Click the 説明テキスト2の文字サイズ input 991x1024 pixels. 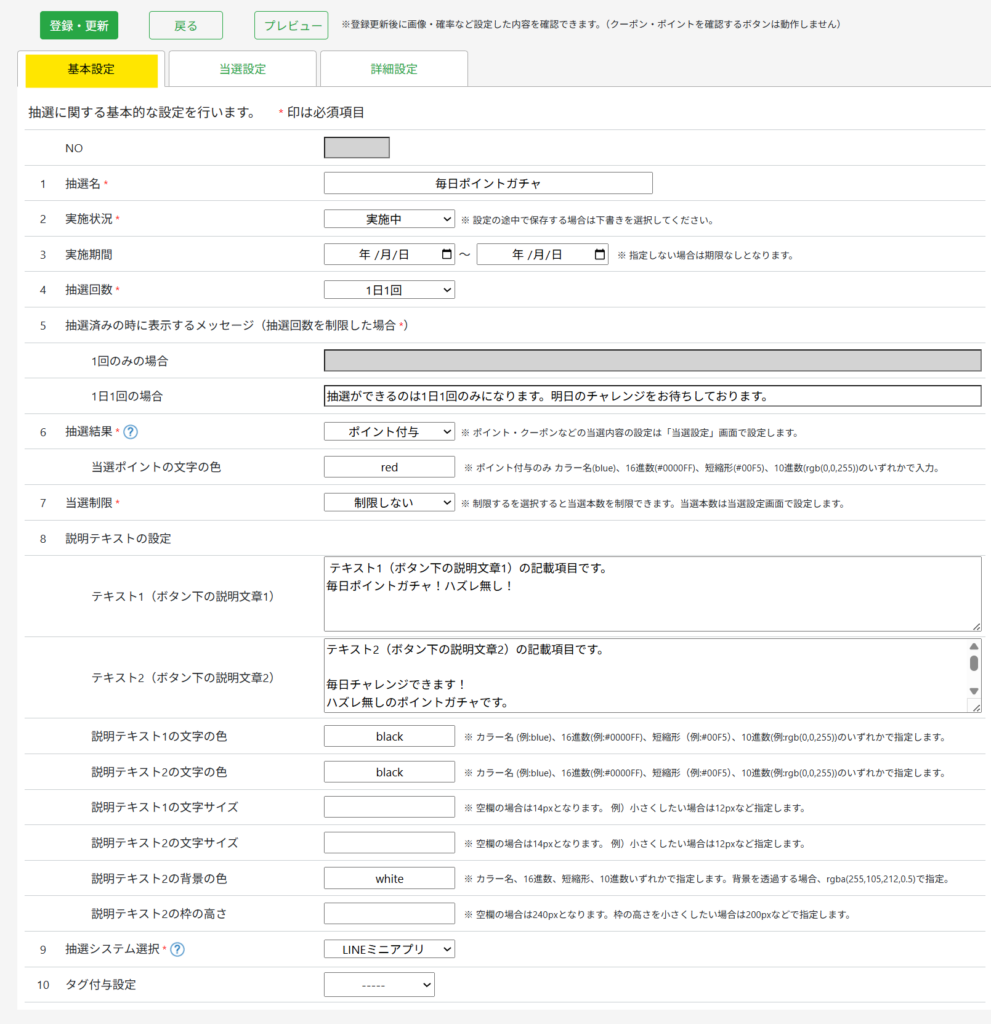[389, 842]
